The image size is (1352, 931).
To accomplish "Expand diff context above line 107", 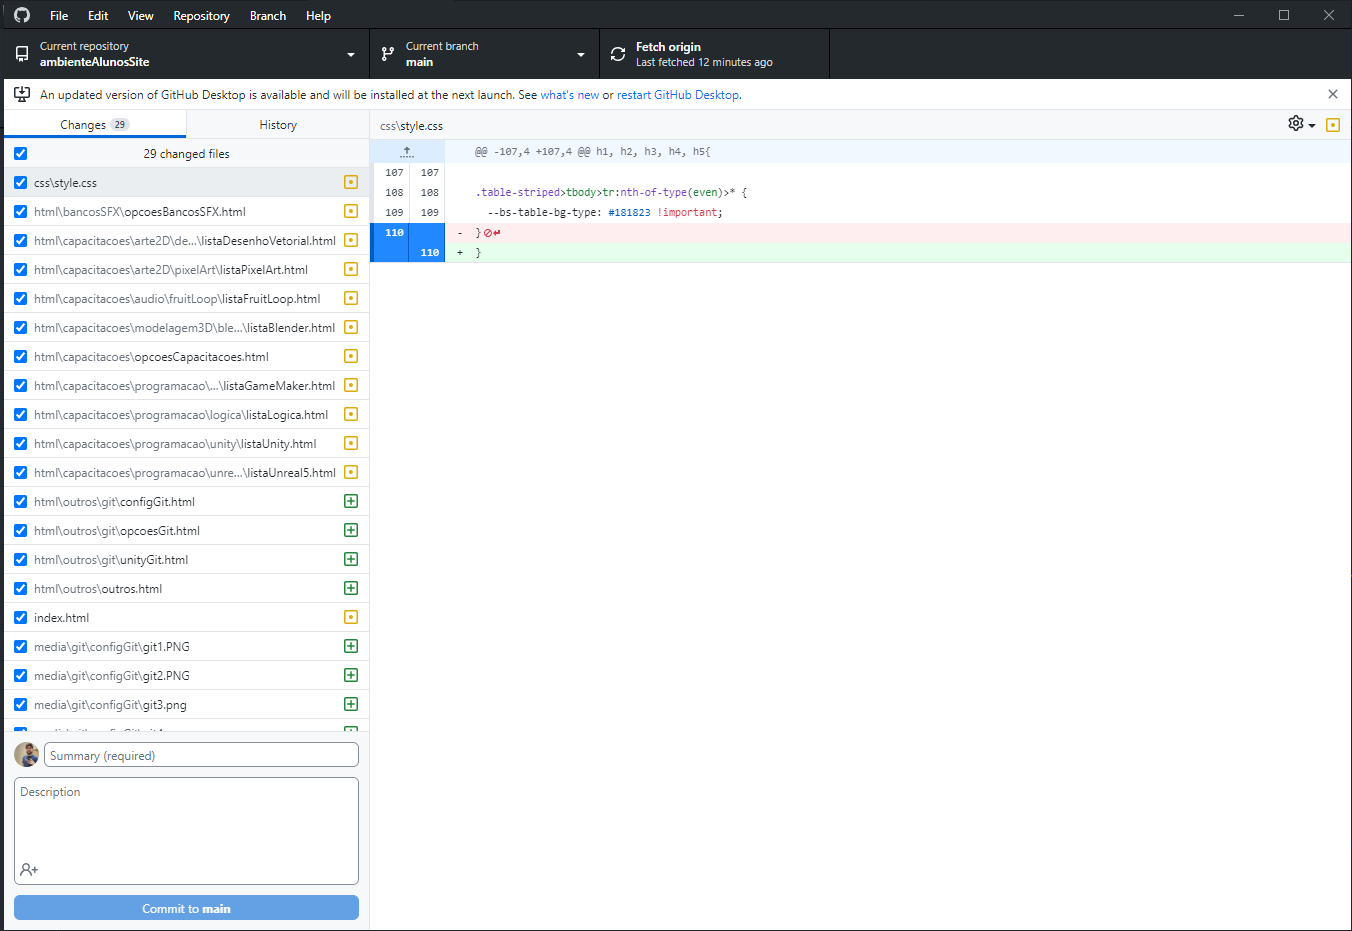I will (407, 152).
